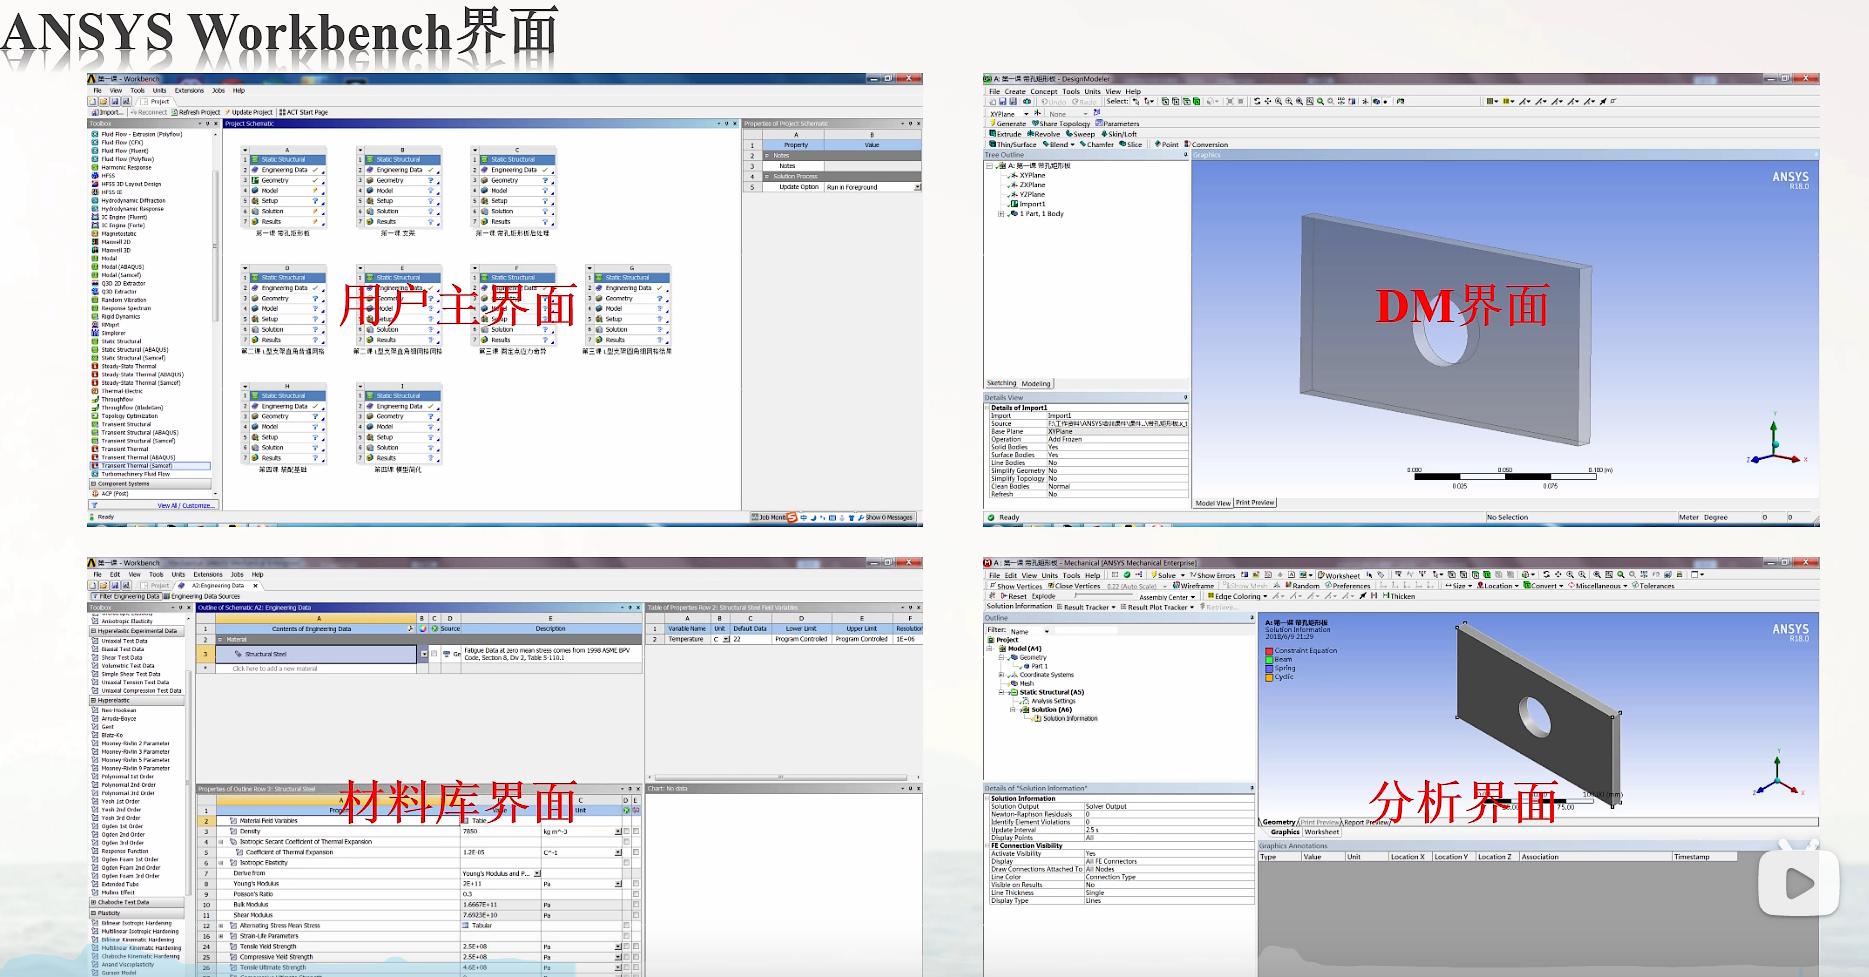
Task: Click the Import... button in Workbench
Action: (108, 113)
